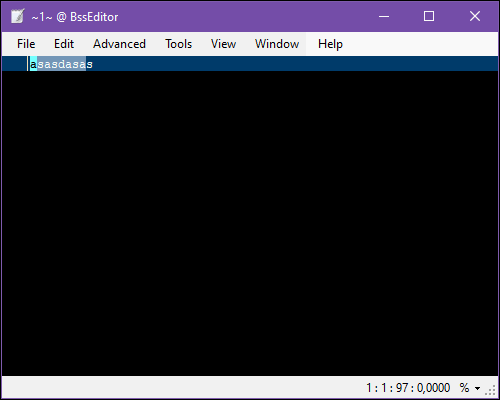Image resolution: width=500 pixels, height=400 pixels.
Task: Click the BssEditor notepad icon in title bar
Action: (x=17, y=16)
